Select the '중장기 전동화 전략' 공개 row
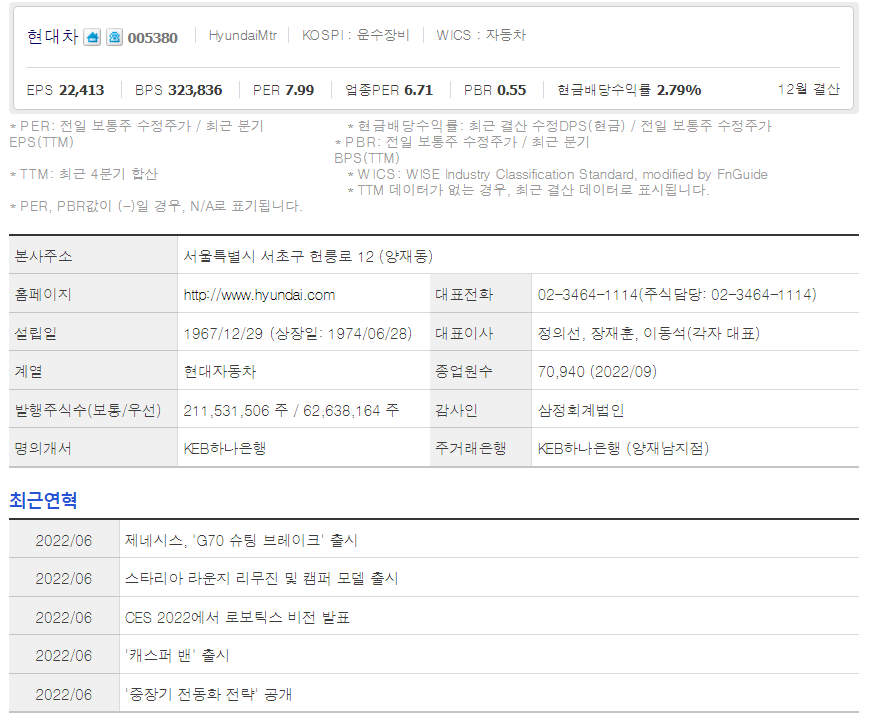The width and height of the screenshot is (876, 723). coord(434,693)
